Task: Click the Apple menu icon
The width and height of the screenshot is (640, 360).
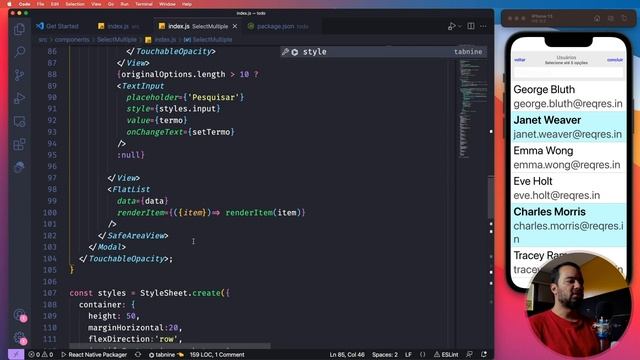Action: (x=9, y=4)
